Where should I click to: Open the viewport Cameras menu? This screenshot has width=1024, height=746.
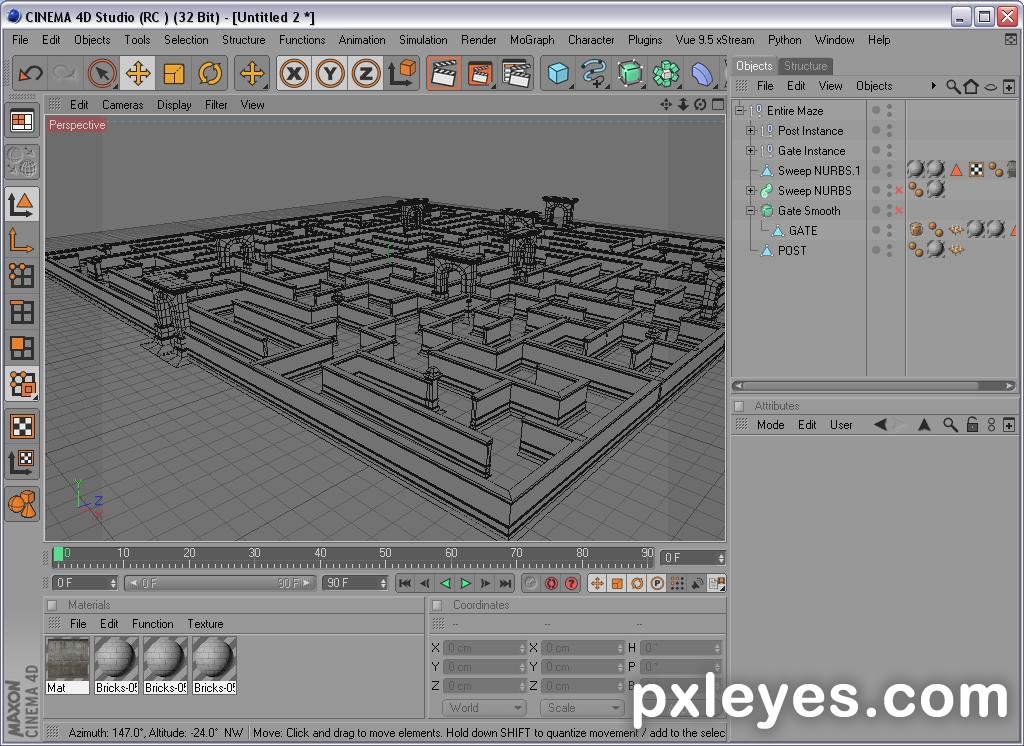[122, 105]
